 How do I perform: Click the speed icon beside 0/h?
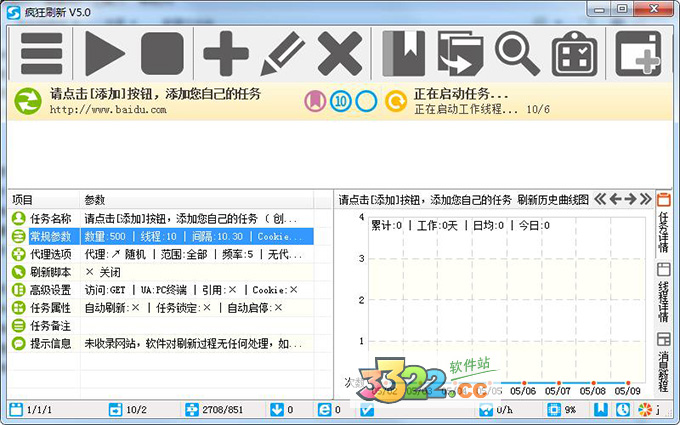[486, 409]
